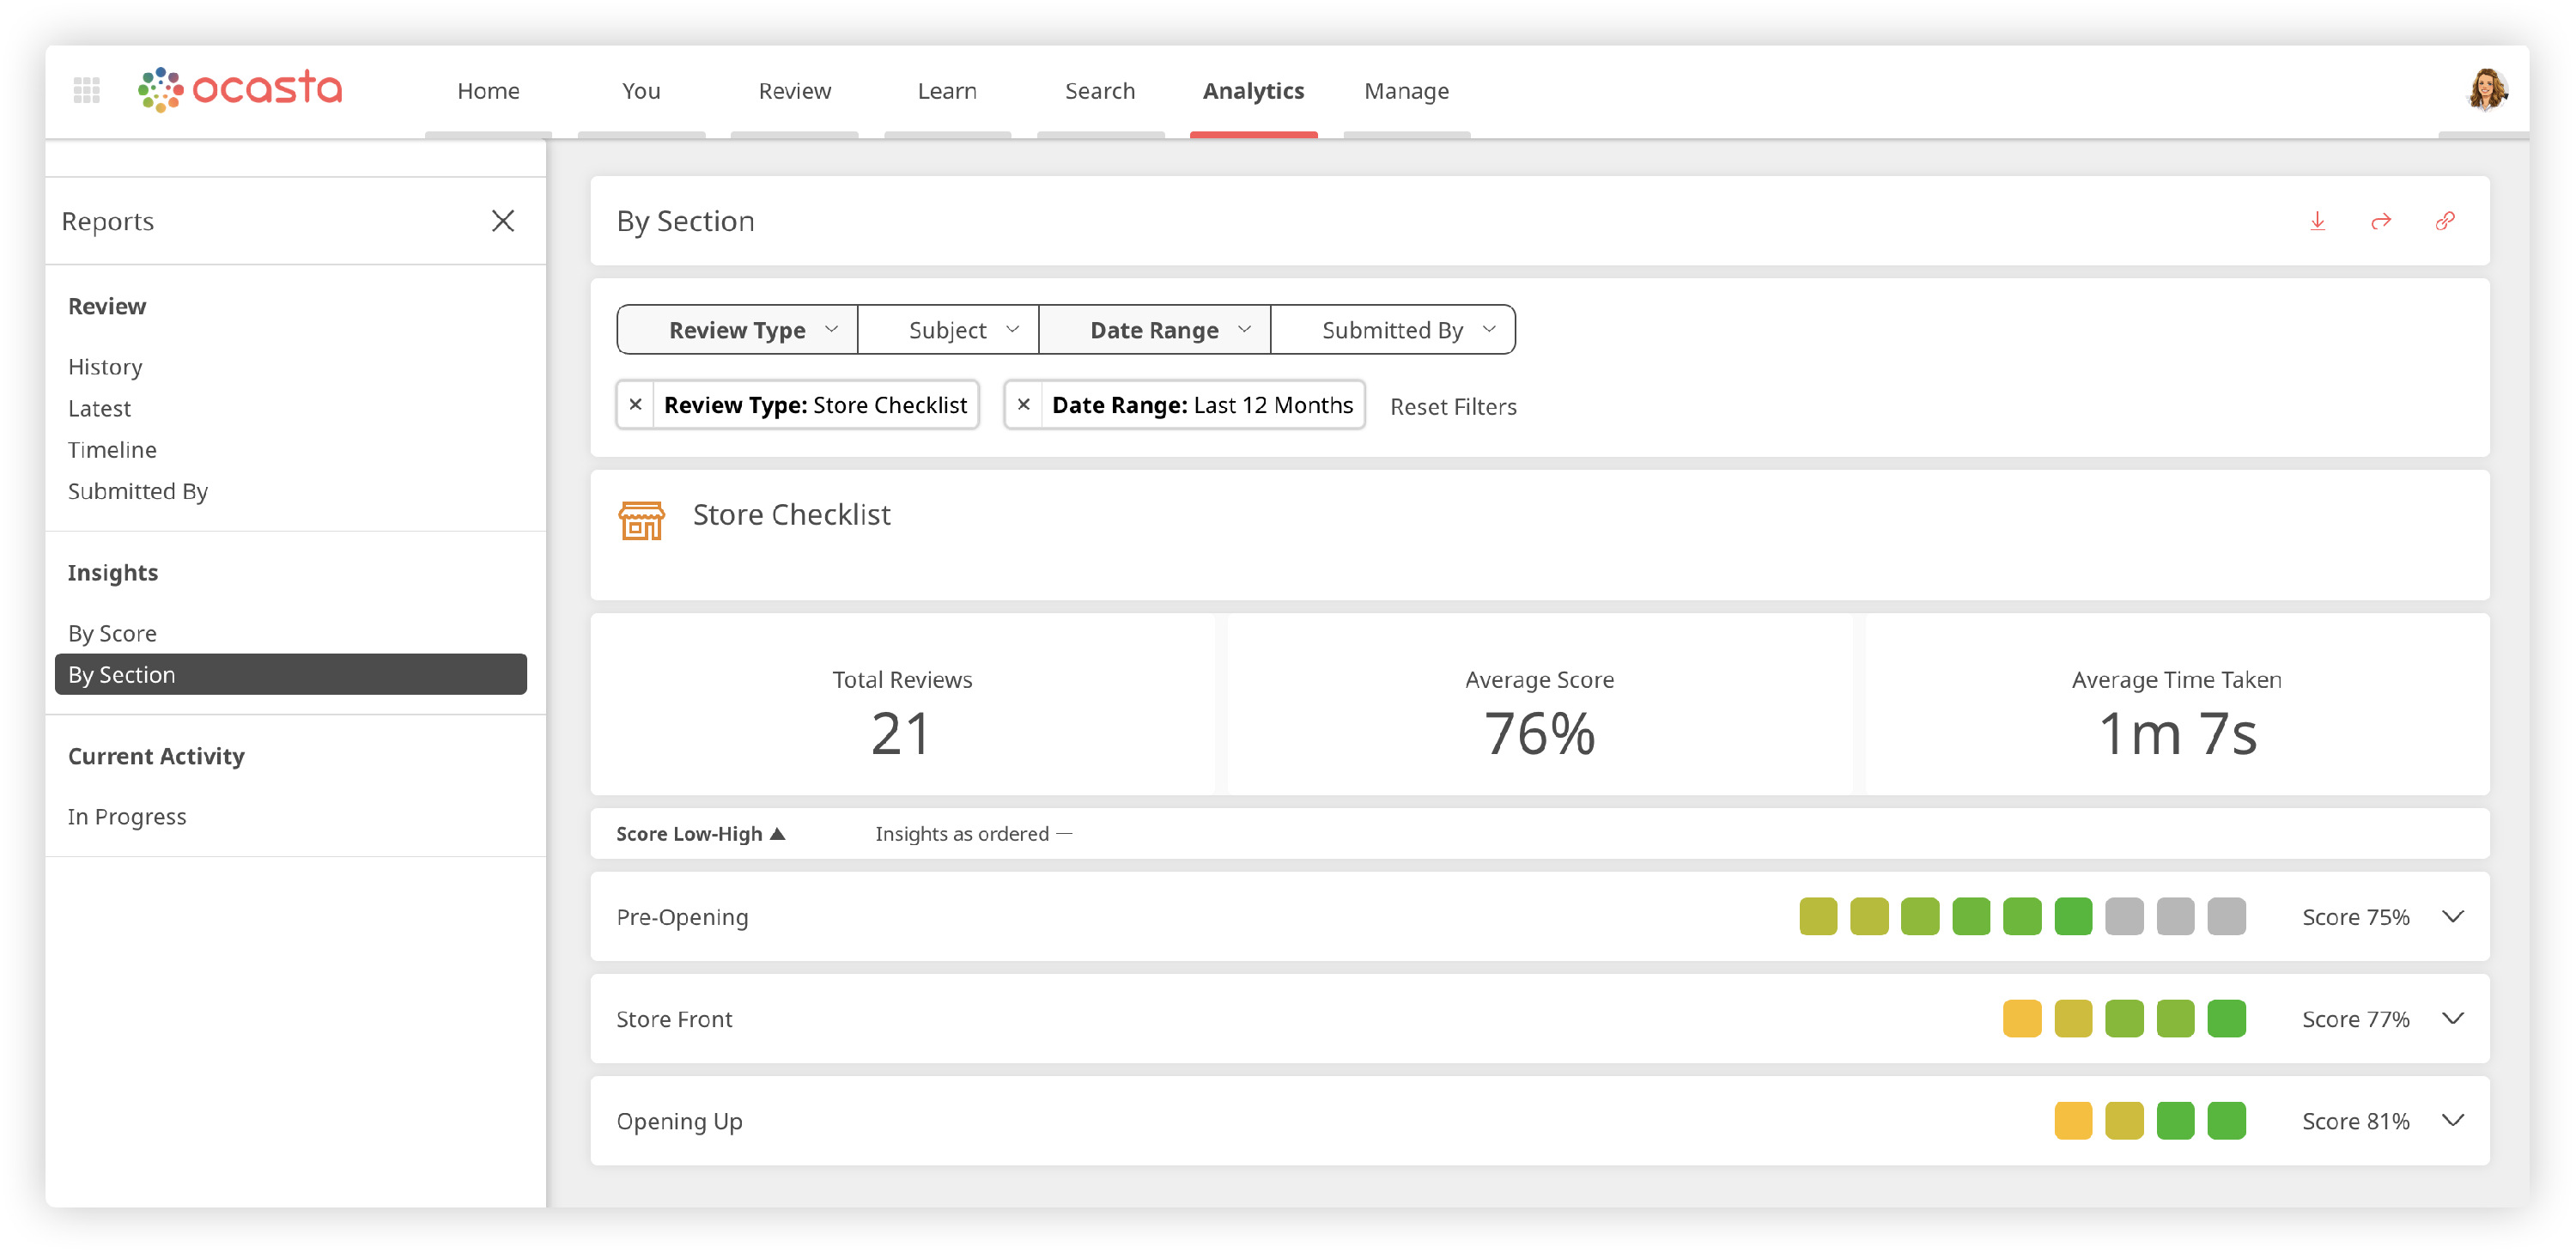The width and height of the screenshot is (2576, 1253).
Task: Click the share arrow icon
Action: click(2380, 221)
